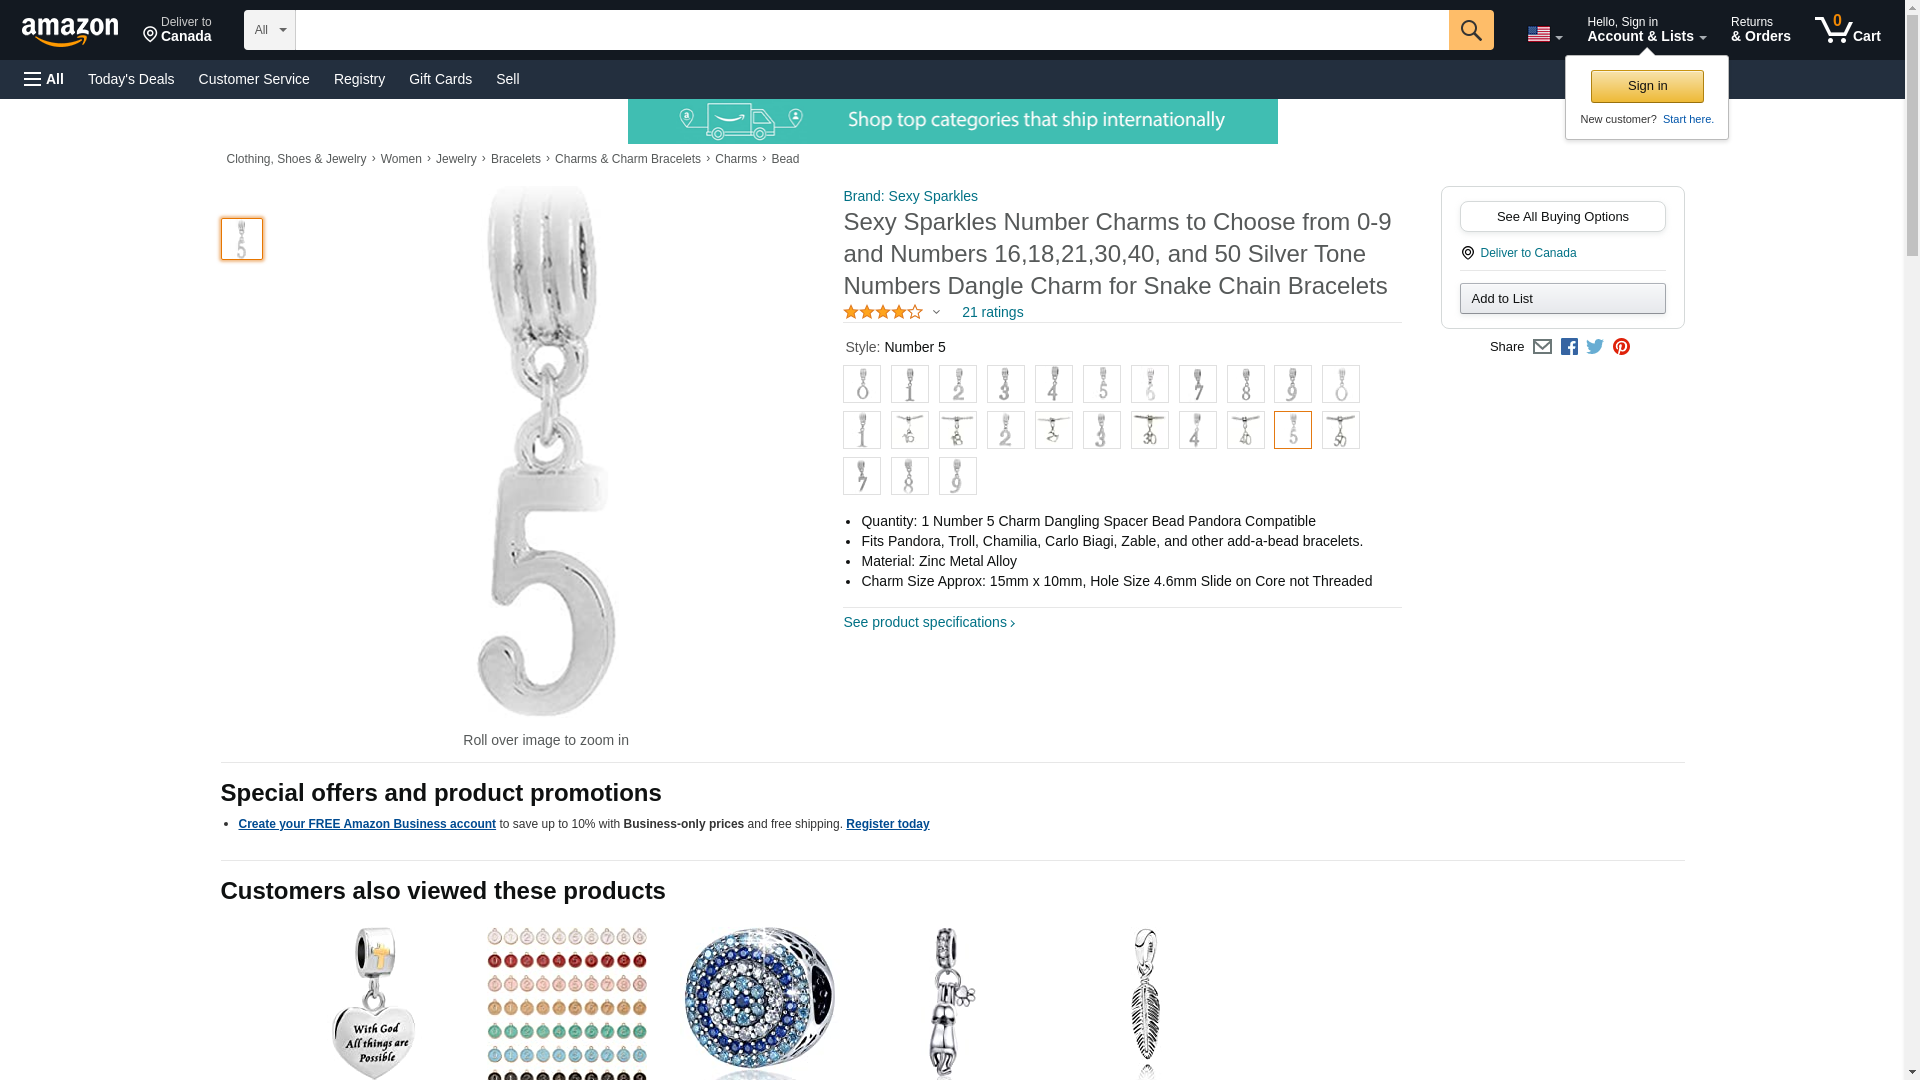
Task: Expand the language flag dropdown
Action: click(x=1544, y=35)
